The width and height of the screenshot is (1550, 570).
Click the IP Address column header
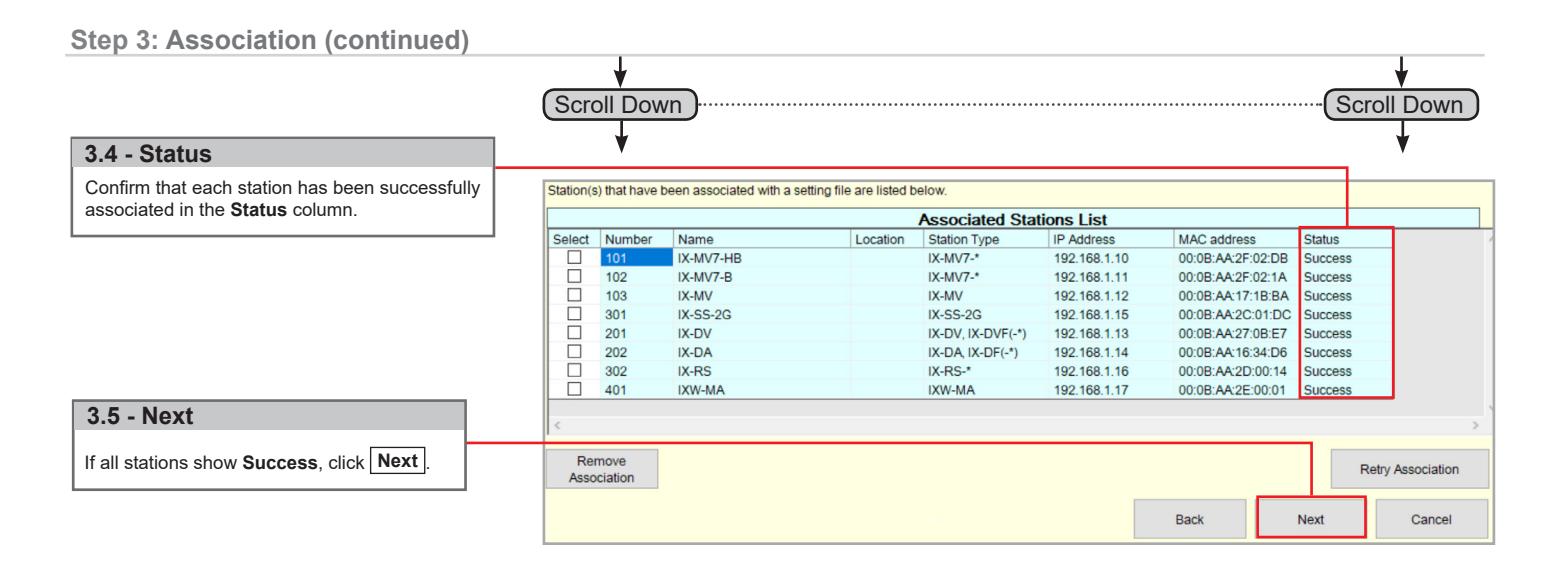pyautogui.click(x=1112, y=240)
